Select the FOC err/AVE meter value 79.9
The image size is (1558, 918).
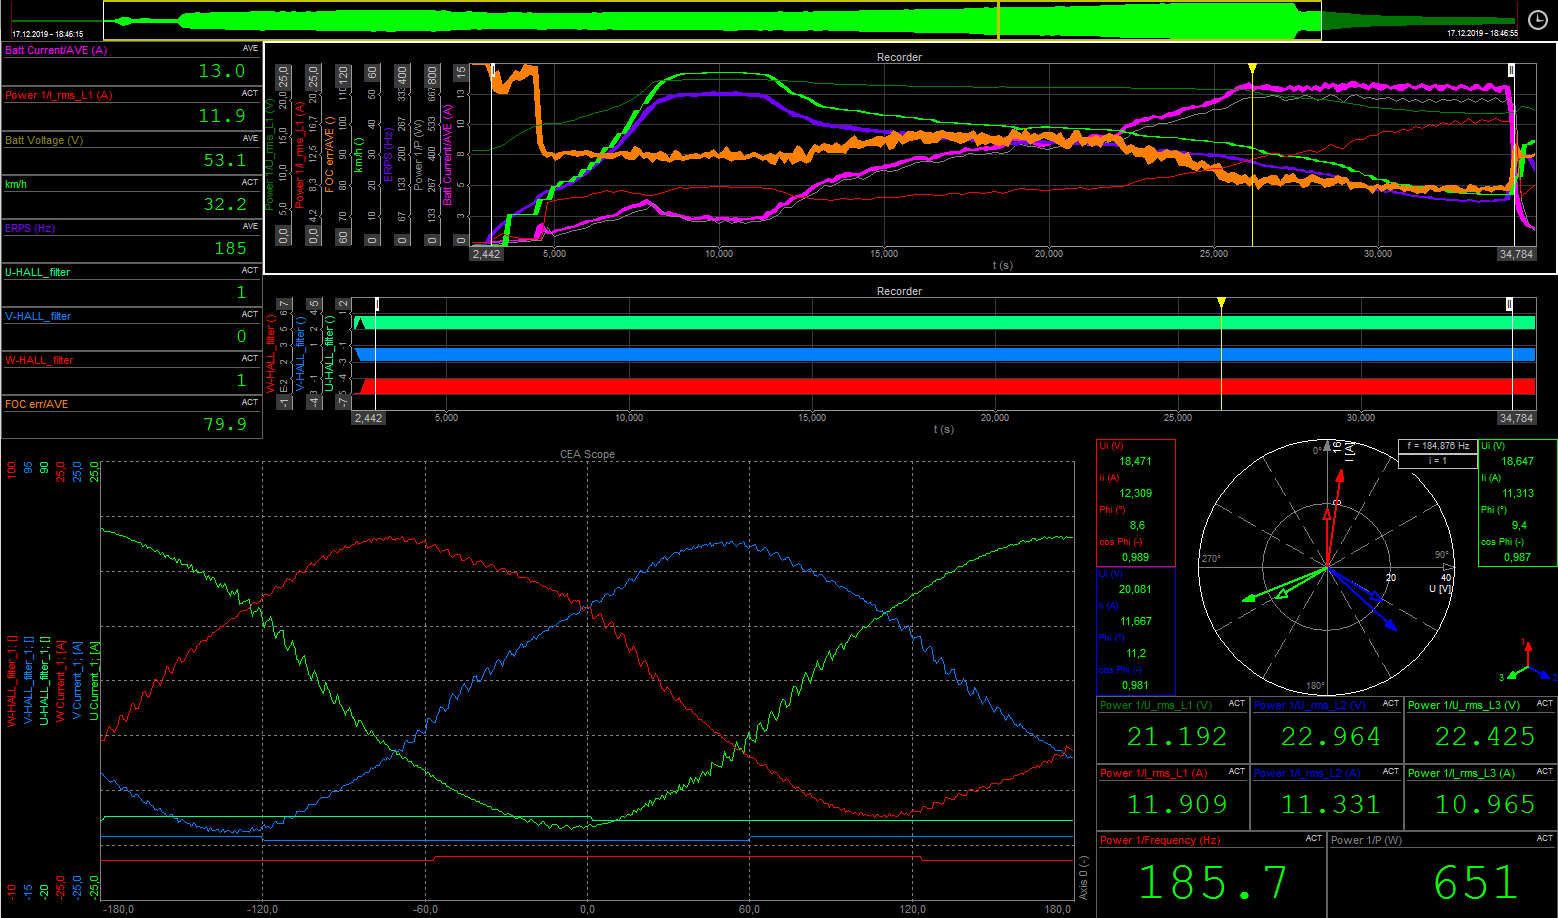pyautogui.click(x=224, y=424)
